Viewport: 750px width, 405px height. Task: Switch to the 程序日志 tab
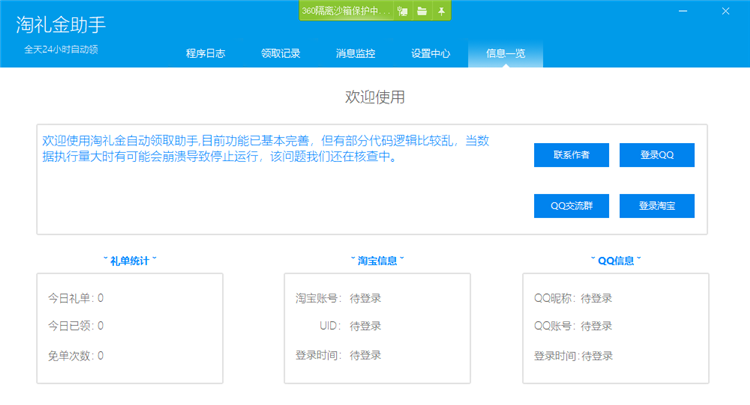tap(206, 53)
